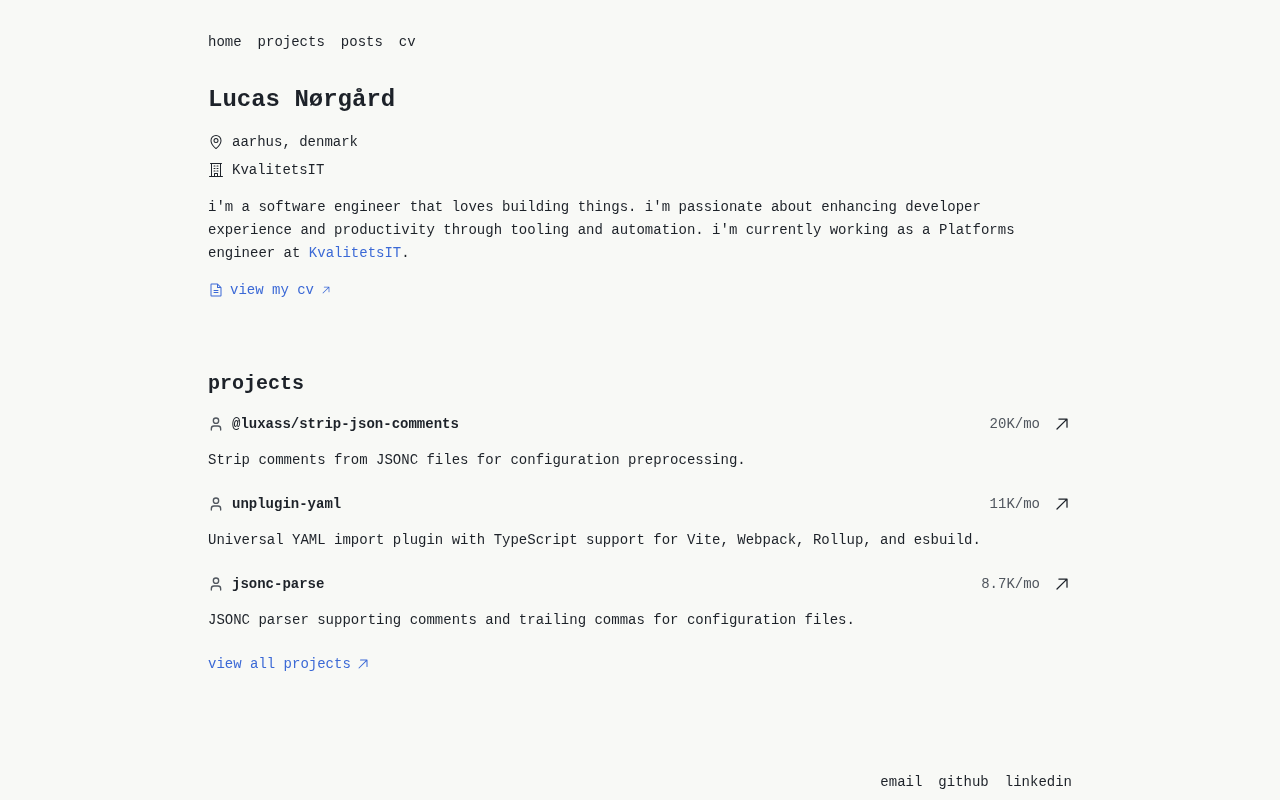This screenshot has height=800, width=1280.
Task: Open the cv navigation item
Action: pos(407,42)
